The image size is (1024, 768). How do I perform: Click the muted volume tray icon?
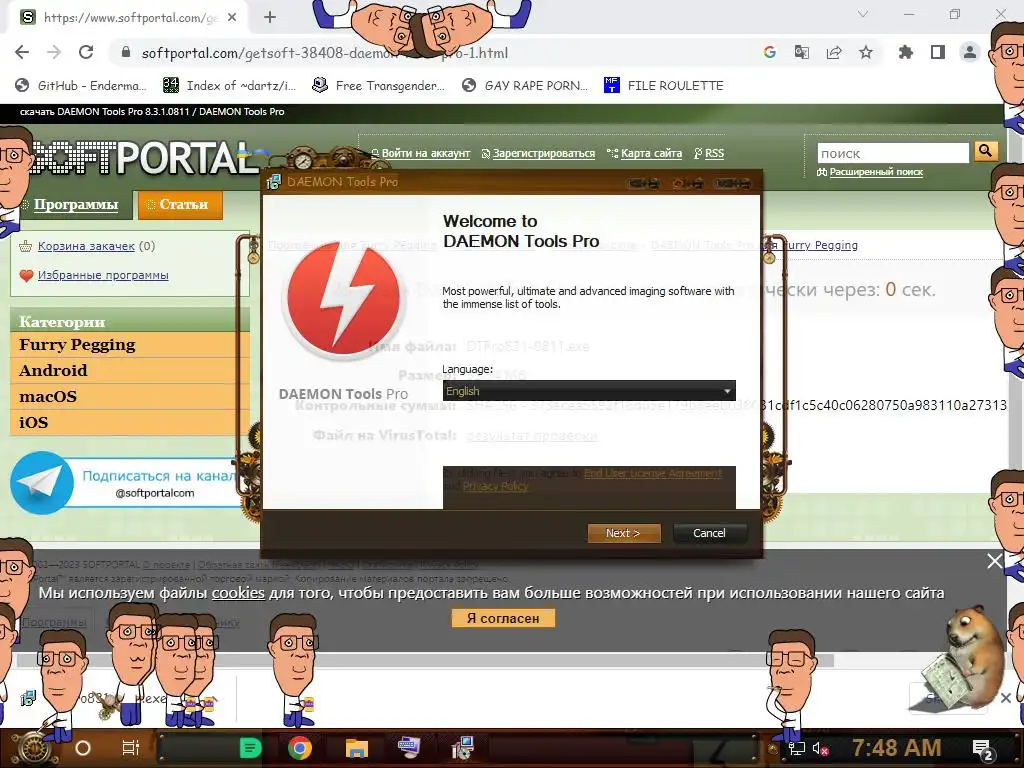(821, 749)
